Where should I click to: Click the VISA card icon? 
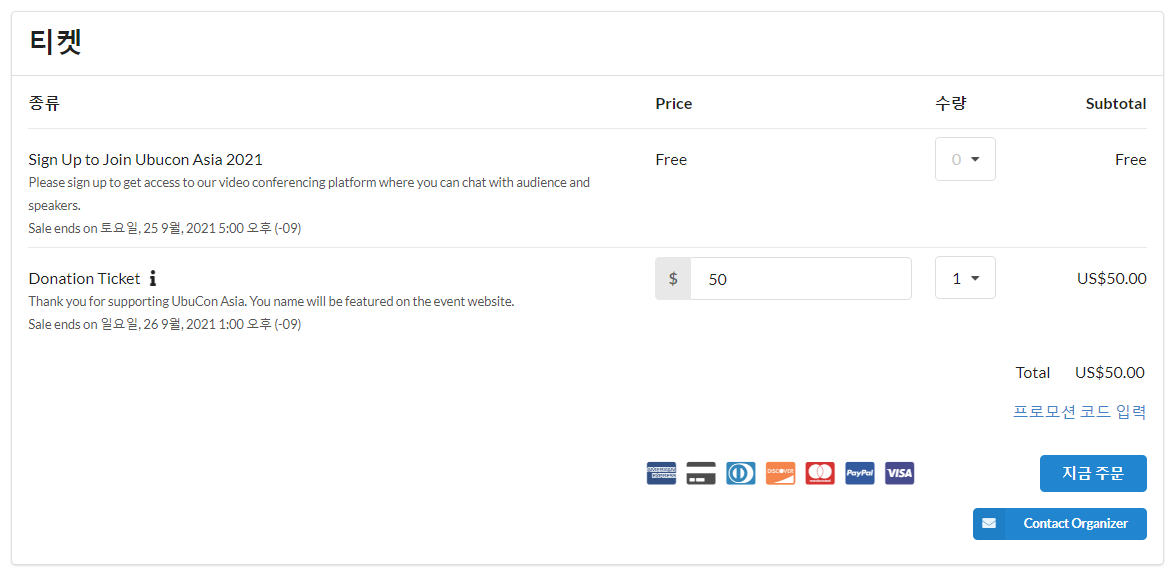(x=899, y=473)
